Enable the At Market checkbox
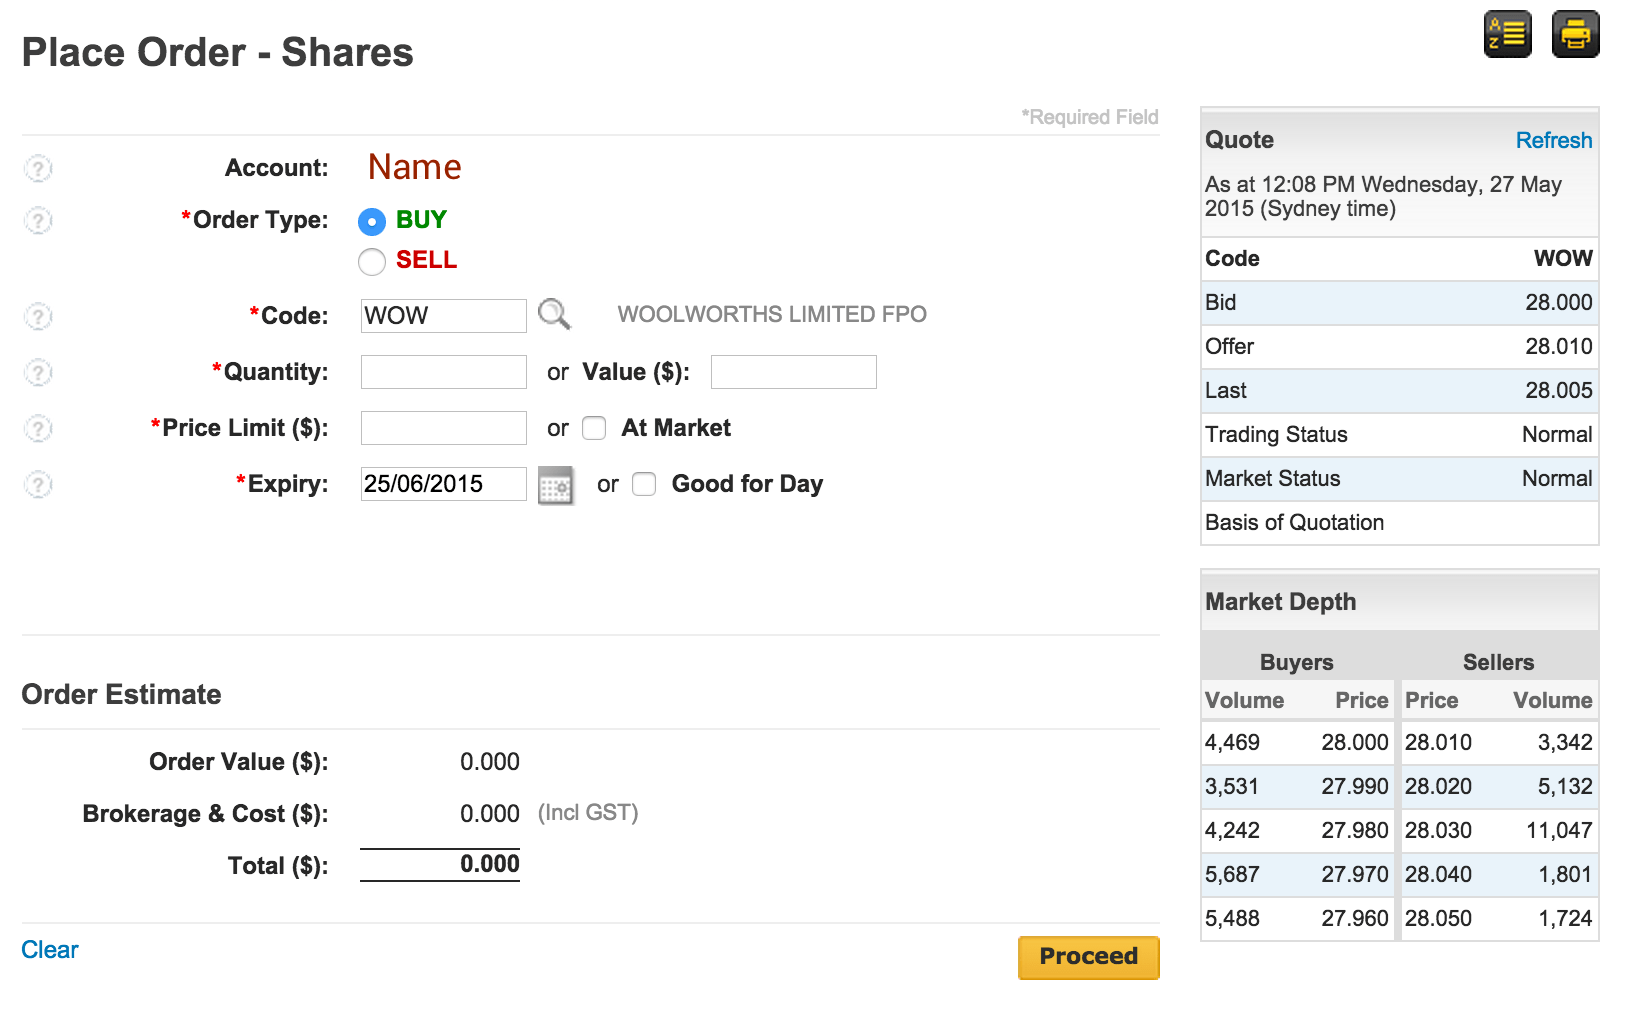The height and width of the screenshot is (1032, 1632). coord(594,428)
